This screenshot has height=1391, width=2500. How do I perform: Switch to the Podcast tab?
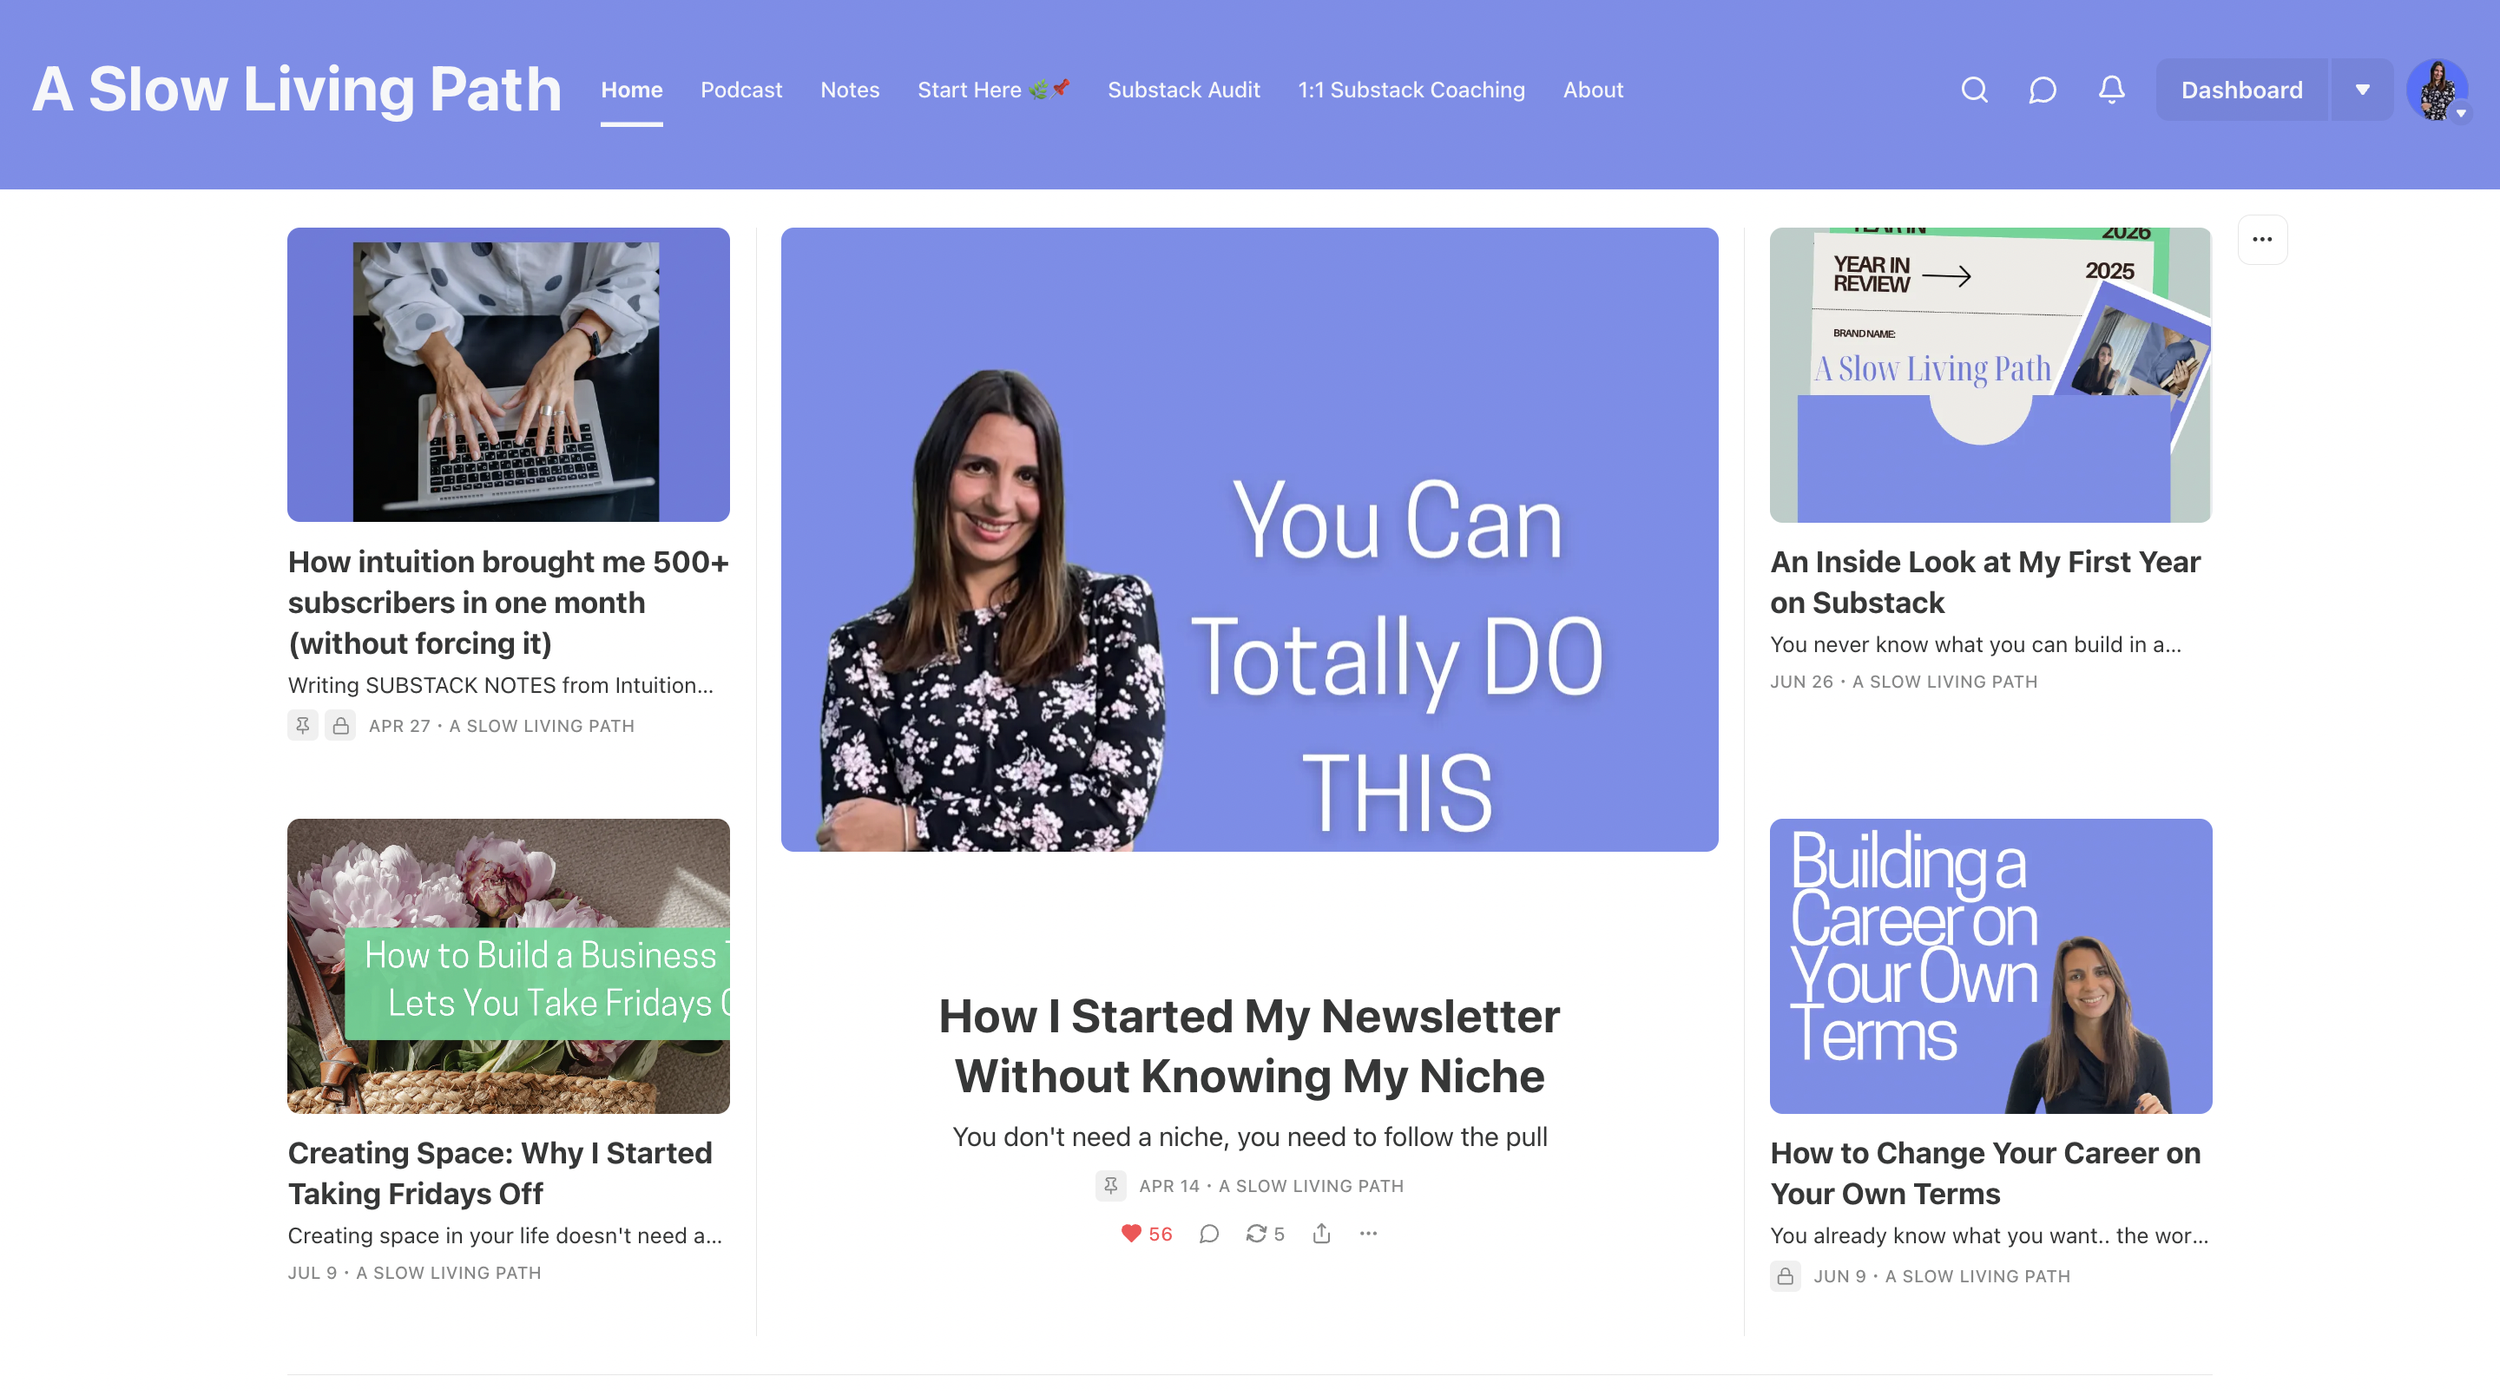point(741,90)
